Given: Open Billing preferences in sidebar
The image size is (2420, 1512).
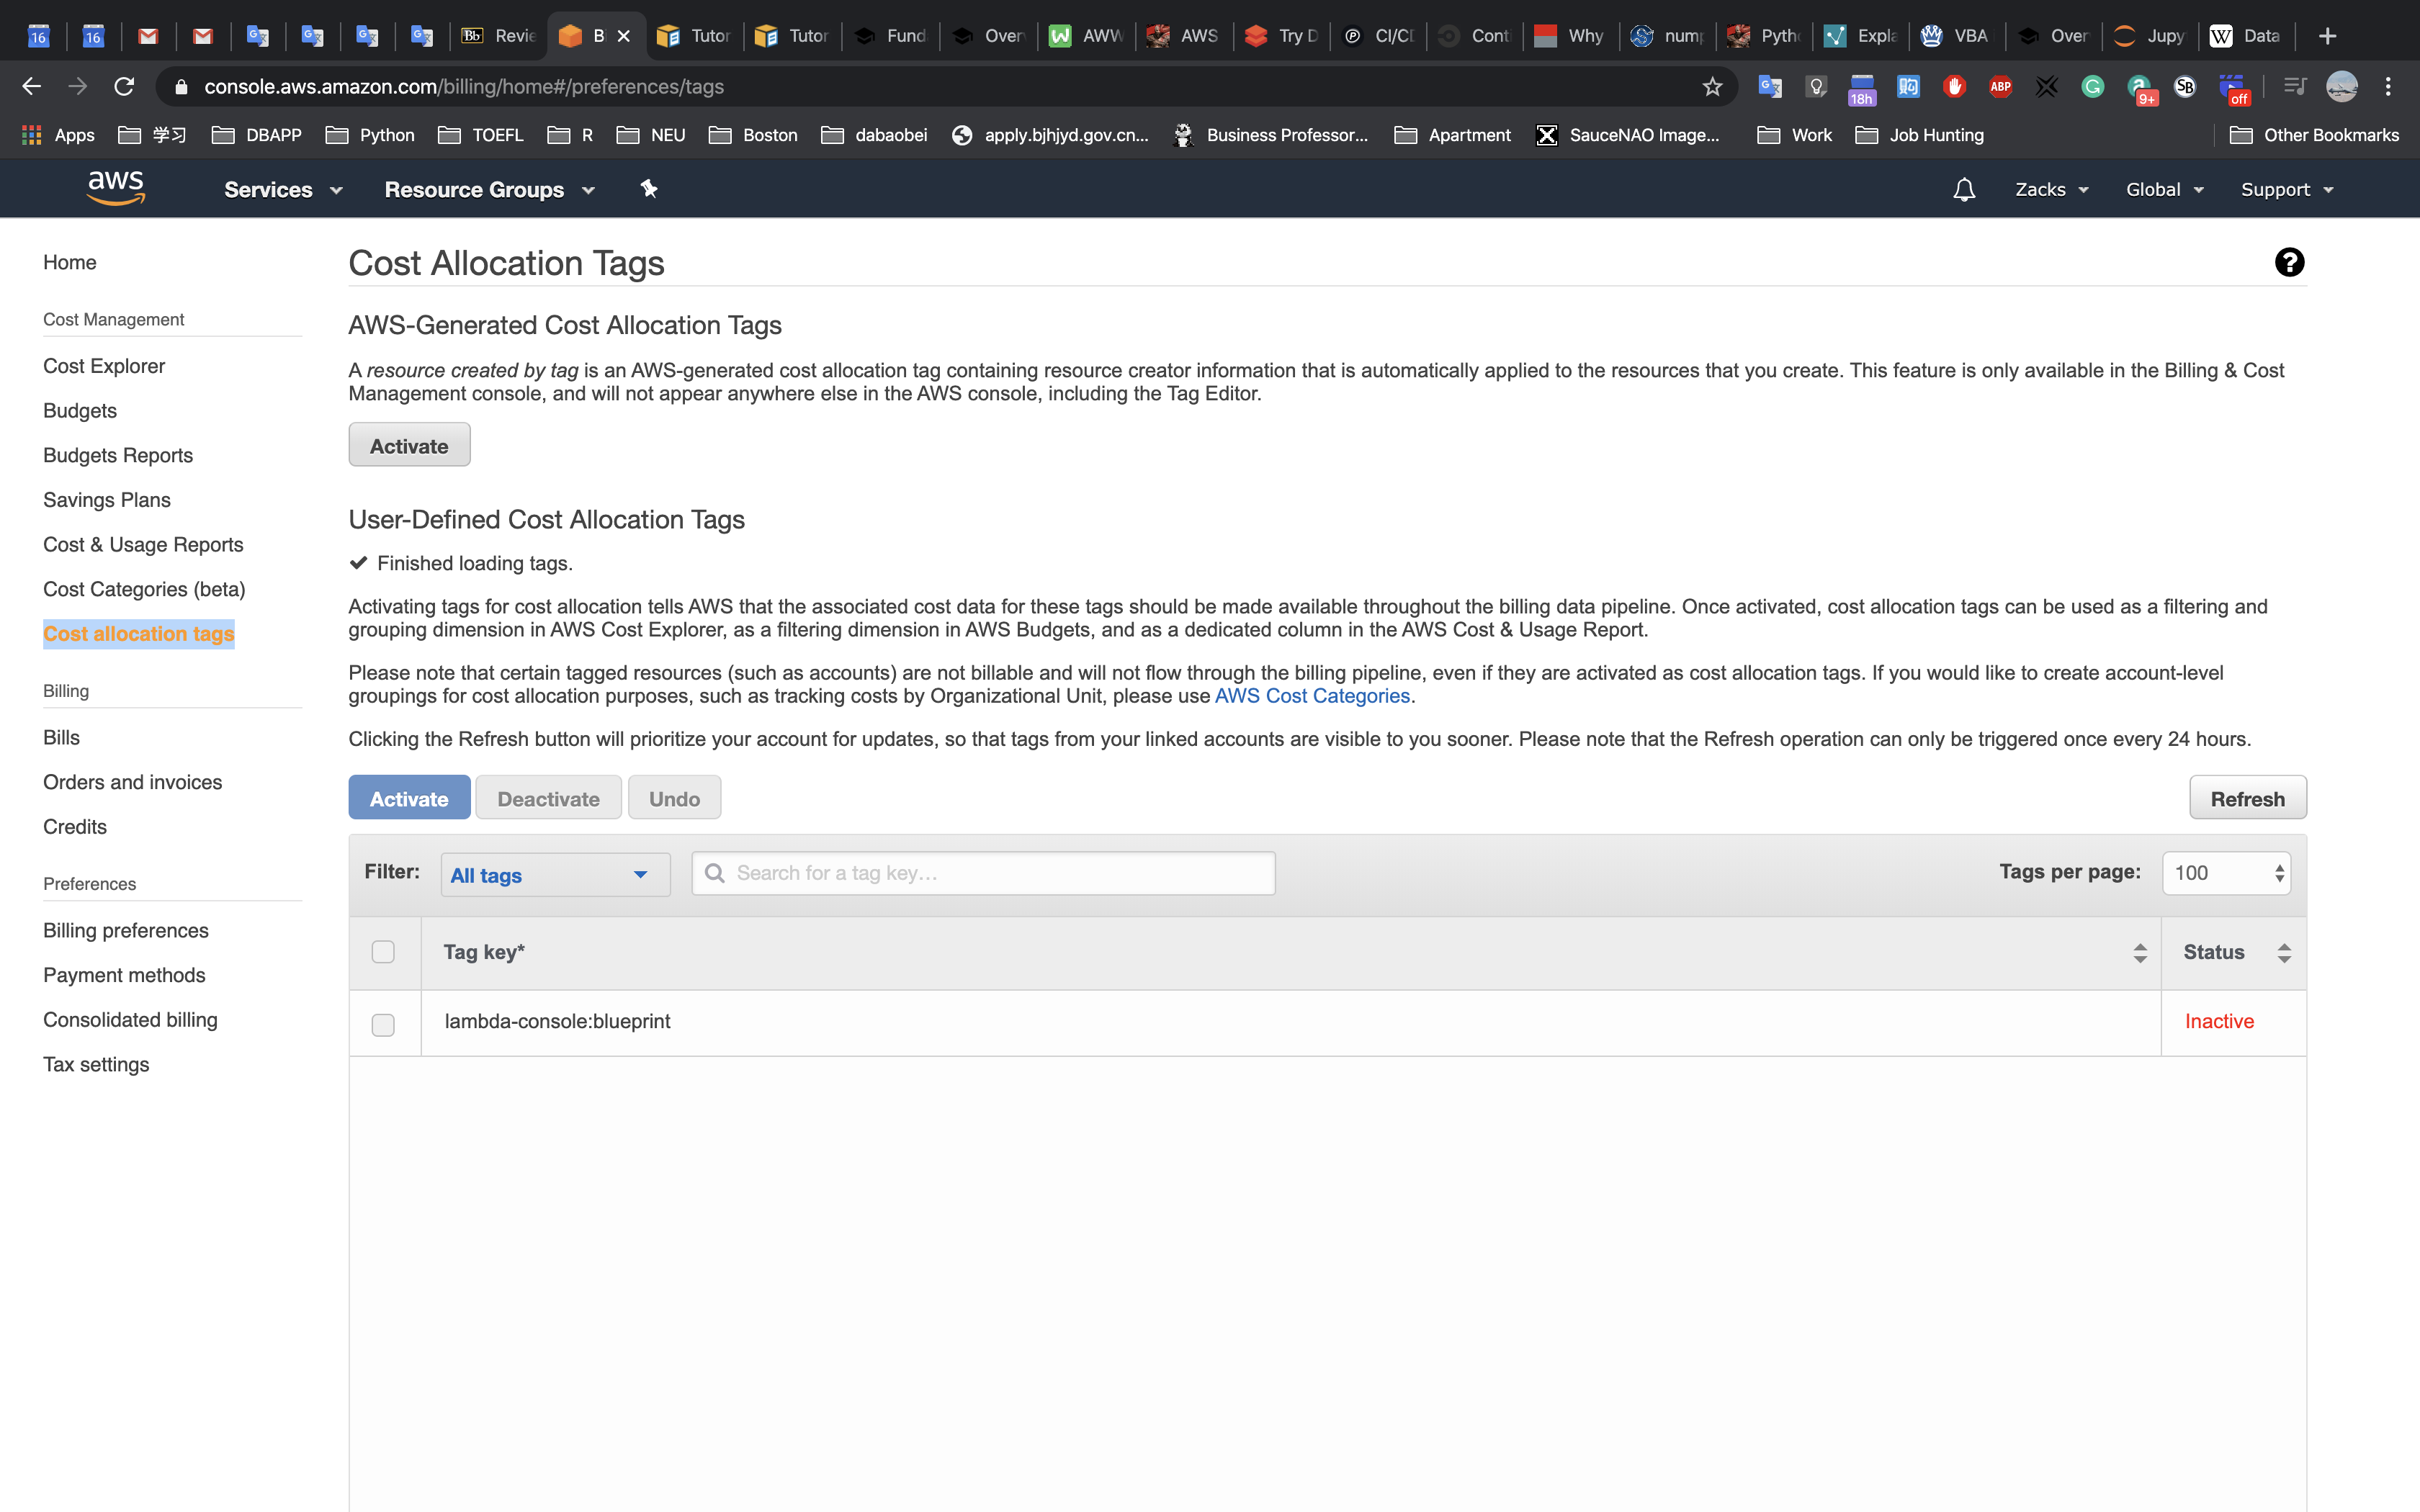Looking at the screenshot, I should (x=126, y=930).
